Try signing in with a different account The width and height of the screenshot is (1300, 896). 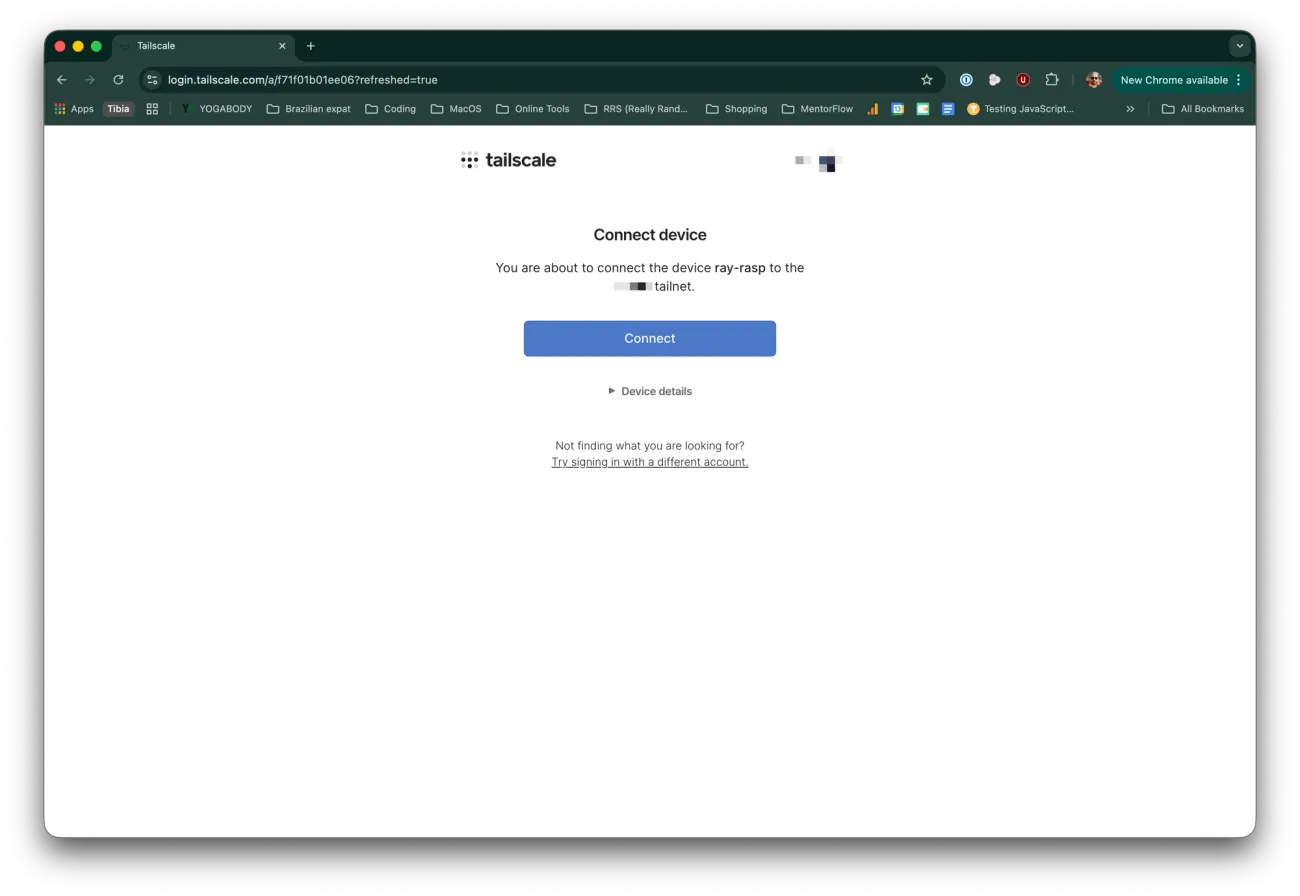click(650, 462)
